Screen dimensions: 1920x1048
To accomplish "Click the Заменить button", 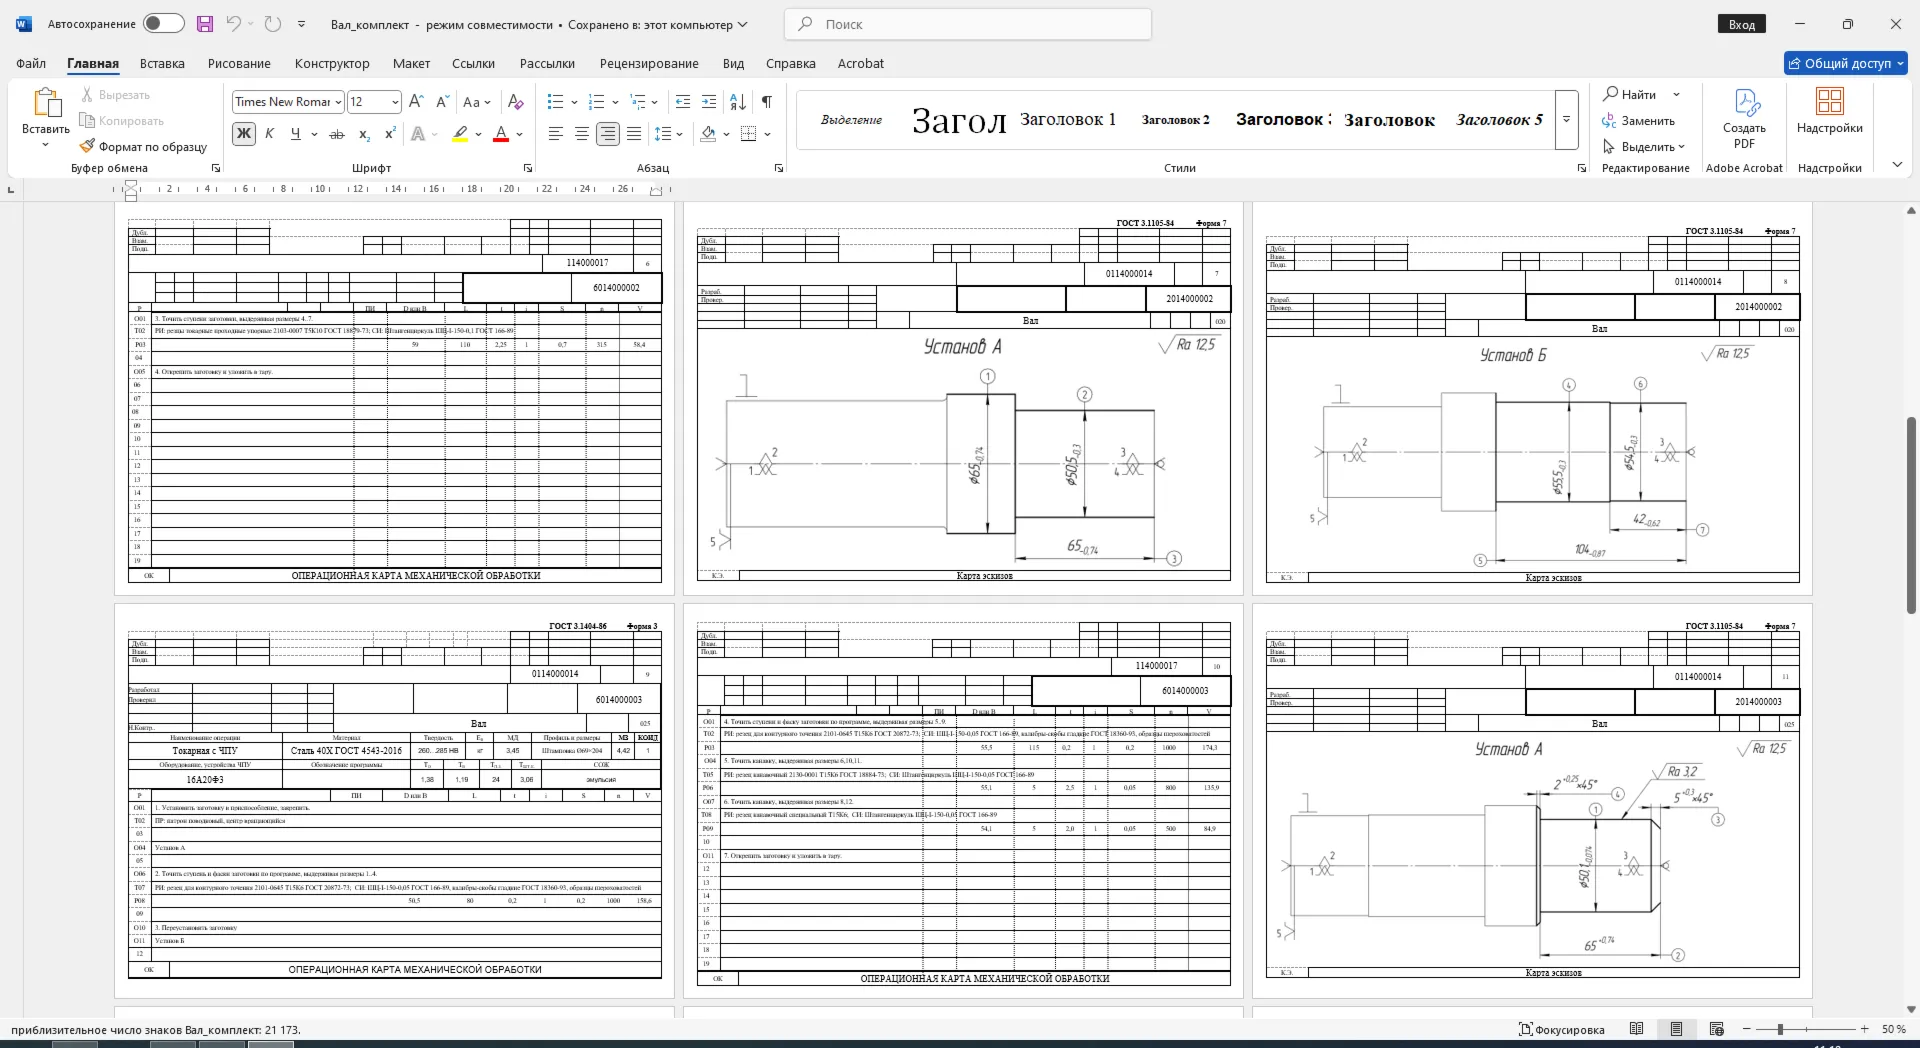I will 1638,121.
